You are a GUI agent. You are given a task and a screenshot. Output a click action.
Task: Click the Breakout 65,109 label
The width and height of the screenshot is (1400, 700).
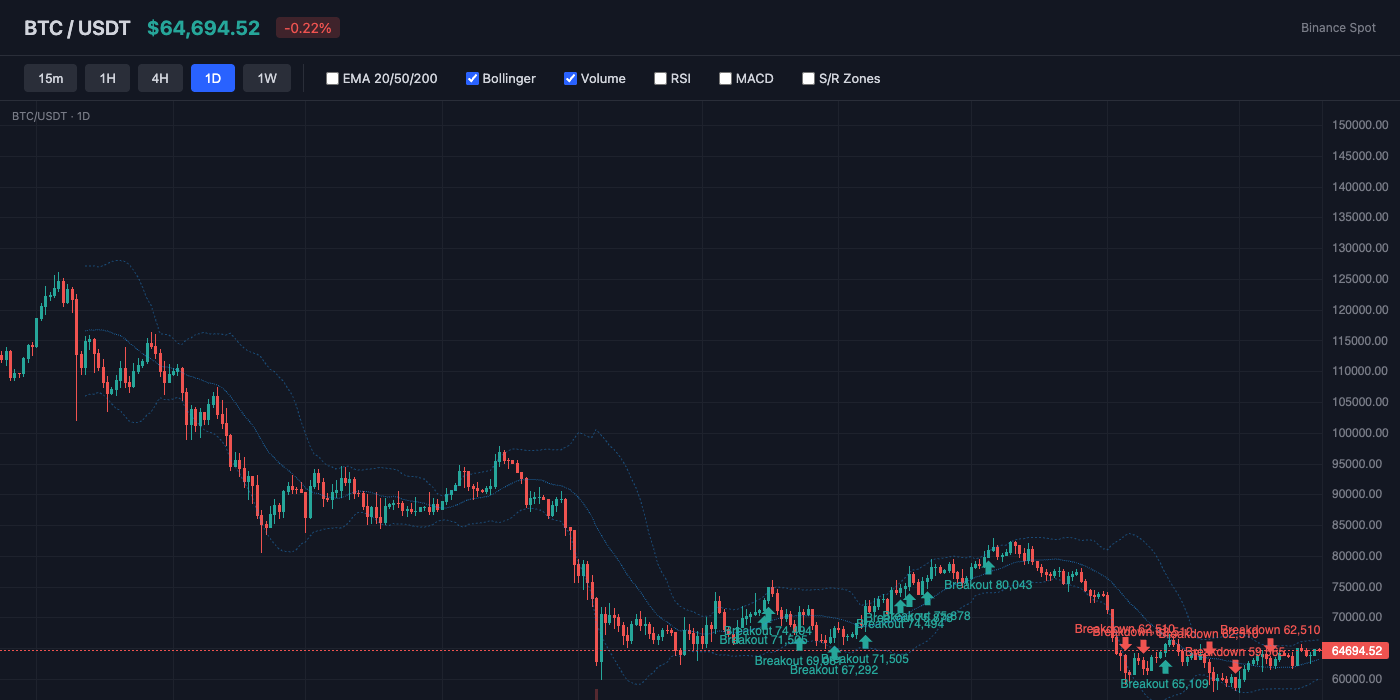pyautogui.click(x=1165, y=684)
